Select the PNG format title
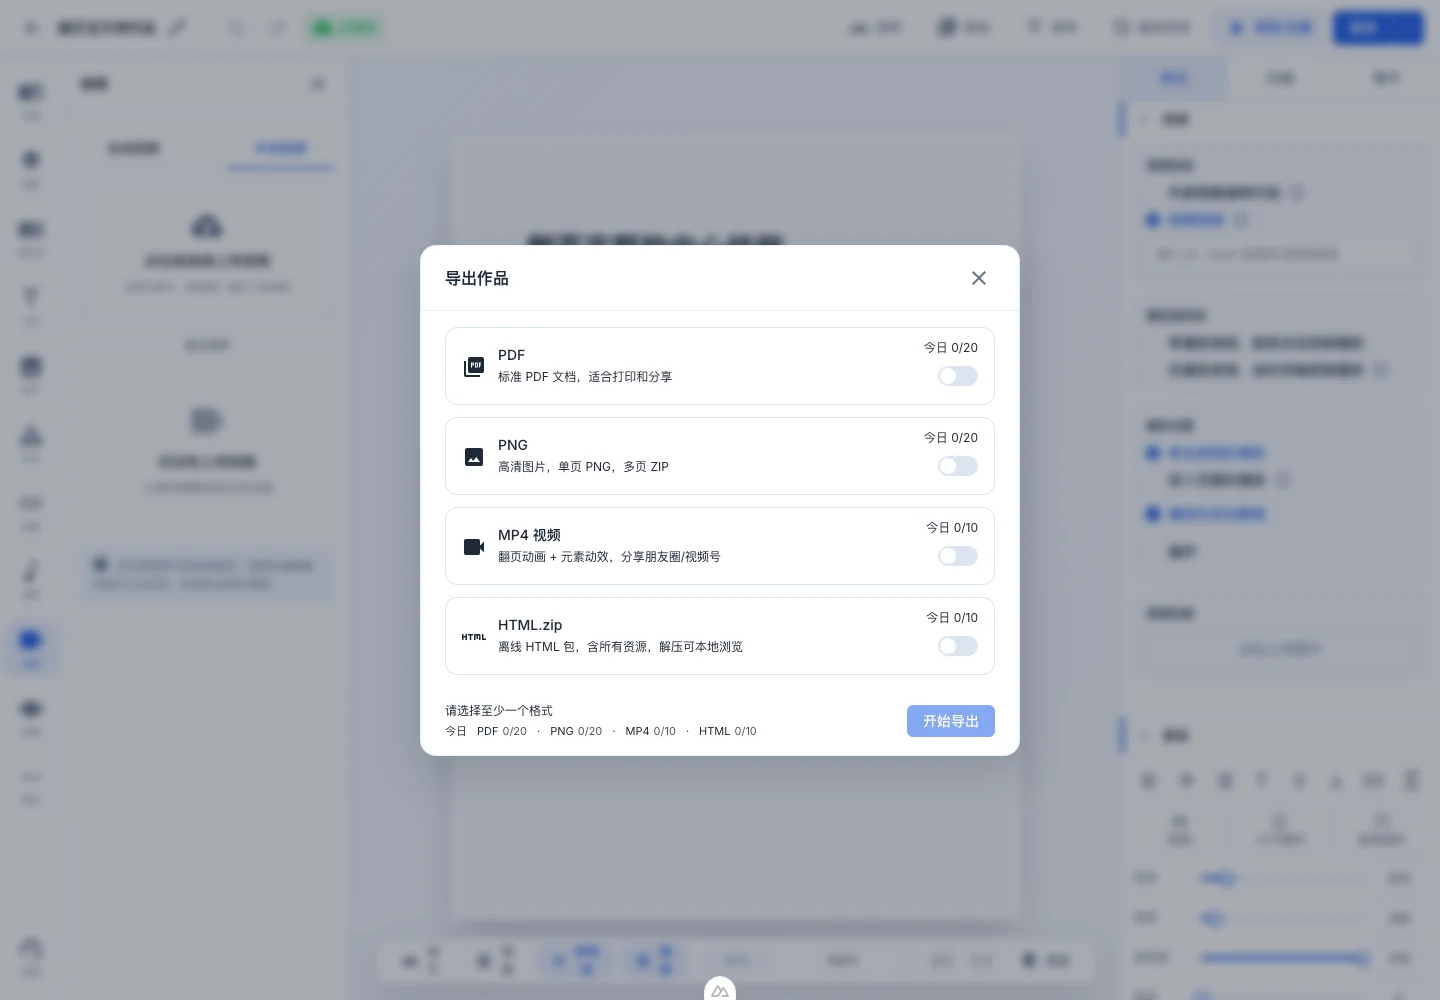 [x=513, y=445]
